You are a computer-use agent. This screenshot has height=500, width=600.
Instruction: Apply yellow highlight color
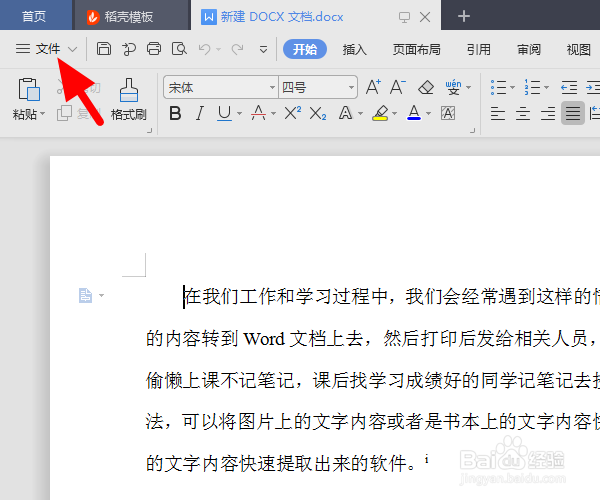380,113
